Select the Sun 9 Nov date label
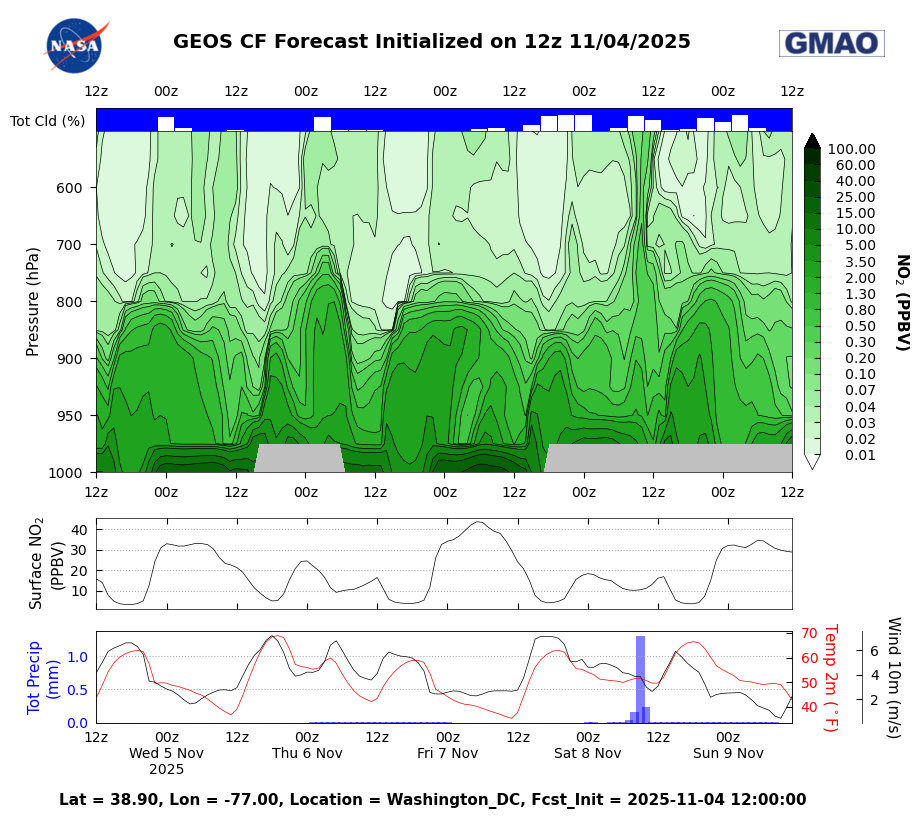Screen dimensions: 920x819 [x=727, y=754]
